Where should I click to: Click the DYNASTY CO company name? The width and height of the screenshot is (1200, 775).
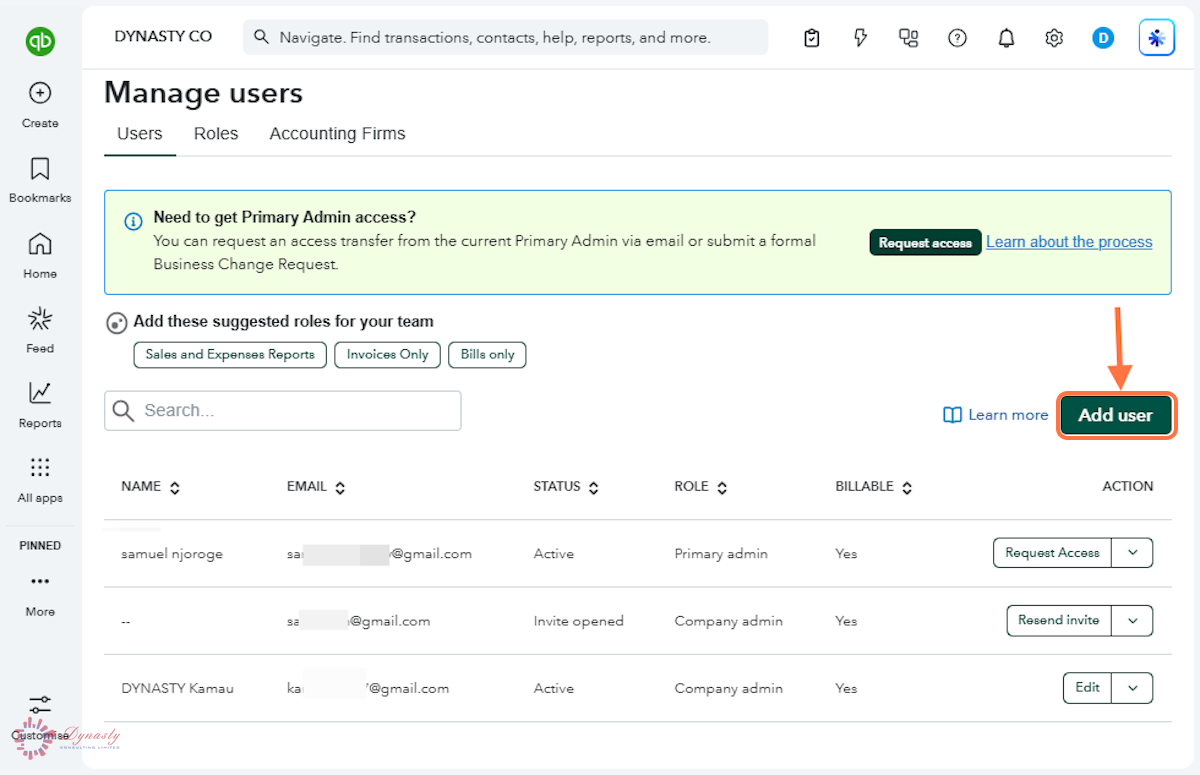click(x=163, y=36)
